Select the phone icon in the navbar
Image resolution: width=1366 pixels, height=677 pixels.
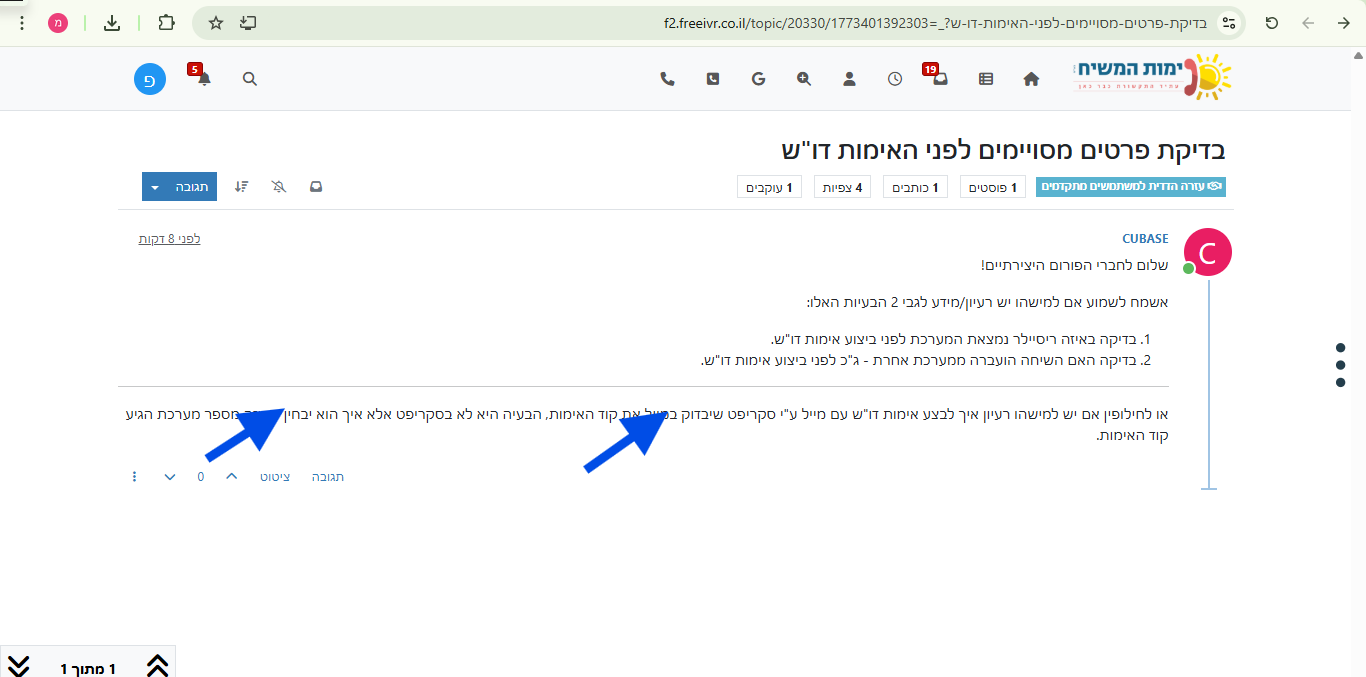667,78
